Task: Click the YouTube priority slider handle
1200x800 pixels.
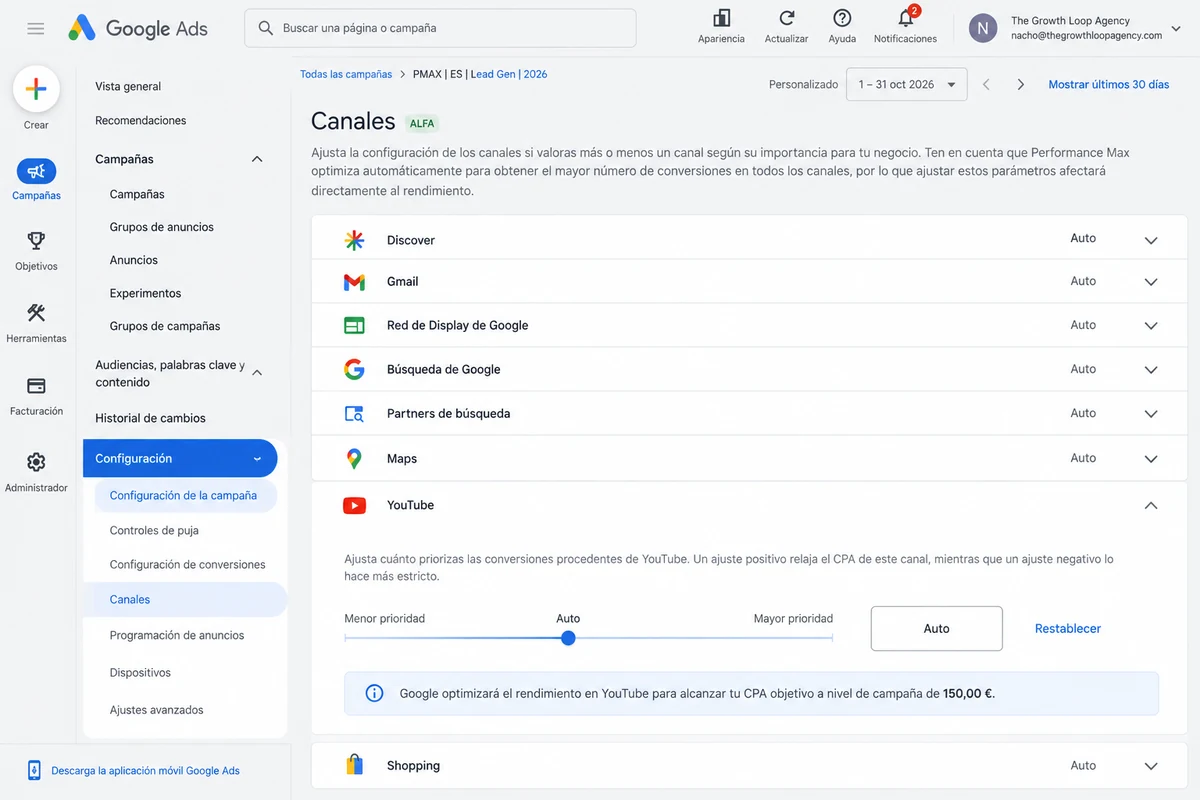Action: click(568, 638)
